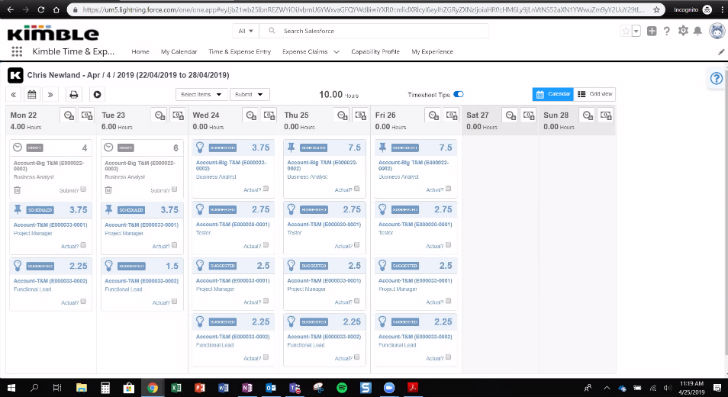The width and height of the screenshot is (728, 397).
Task: Select the Calendar view button
Action: coord(553,94)
